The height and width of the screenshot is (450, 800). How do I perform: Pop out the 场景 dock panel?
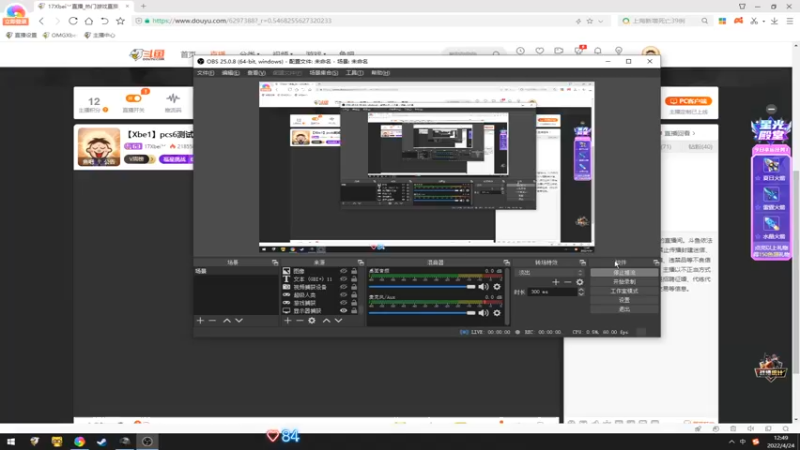275,262
